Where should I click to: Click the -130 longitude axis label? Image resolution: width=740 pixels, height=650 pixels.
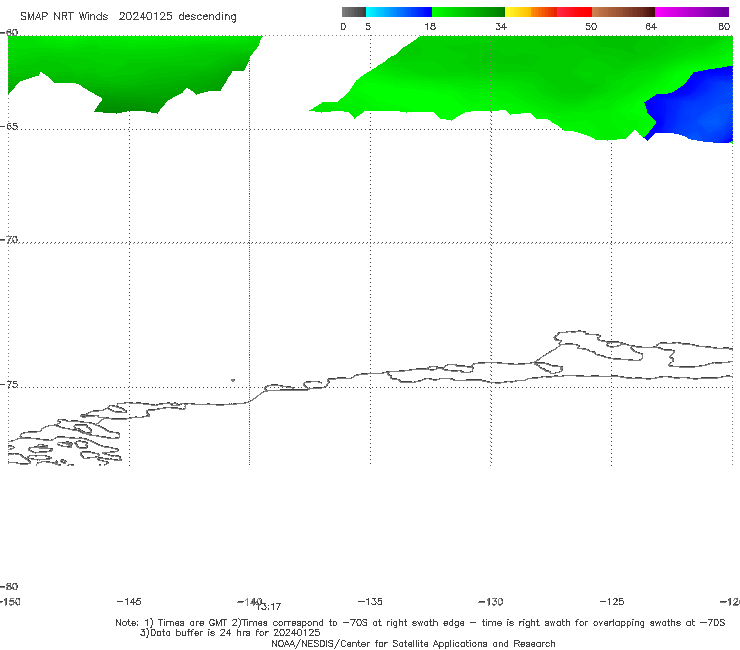click(x=491, y=602)
